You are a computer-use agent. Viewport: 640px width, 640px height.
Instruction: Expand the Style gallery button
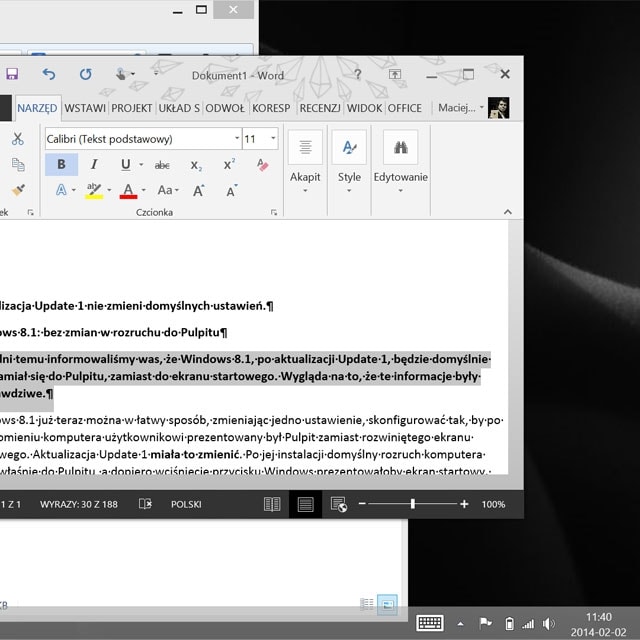point(349,162)
